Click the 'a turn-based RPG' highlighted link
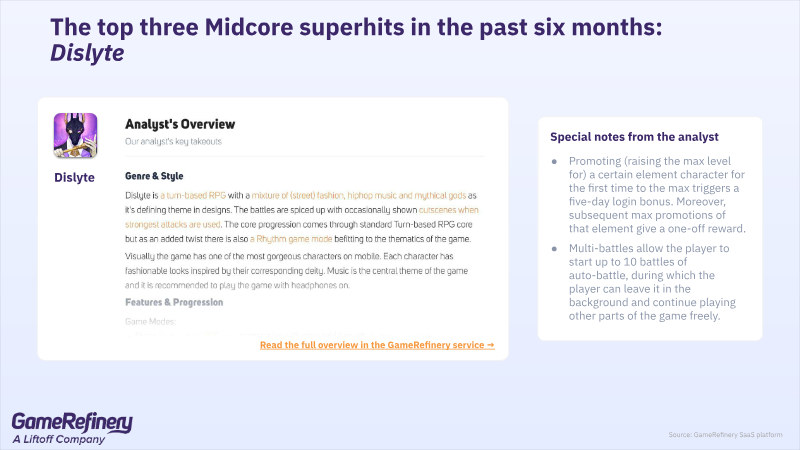Image resolution: width=800 pixels, height=450 pixels. 193,195
